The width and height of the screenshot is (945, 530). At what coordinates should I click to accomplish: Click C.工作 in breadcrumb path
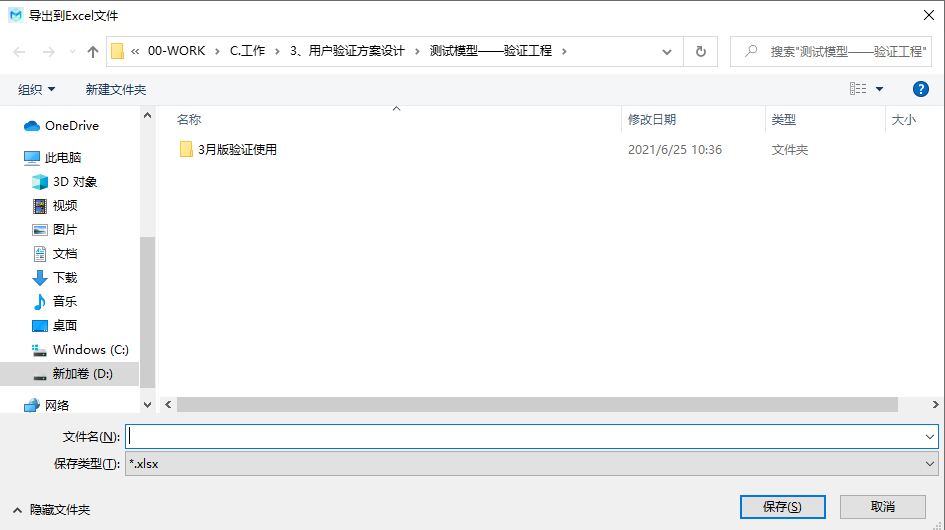pos(248,51)
